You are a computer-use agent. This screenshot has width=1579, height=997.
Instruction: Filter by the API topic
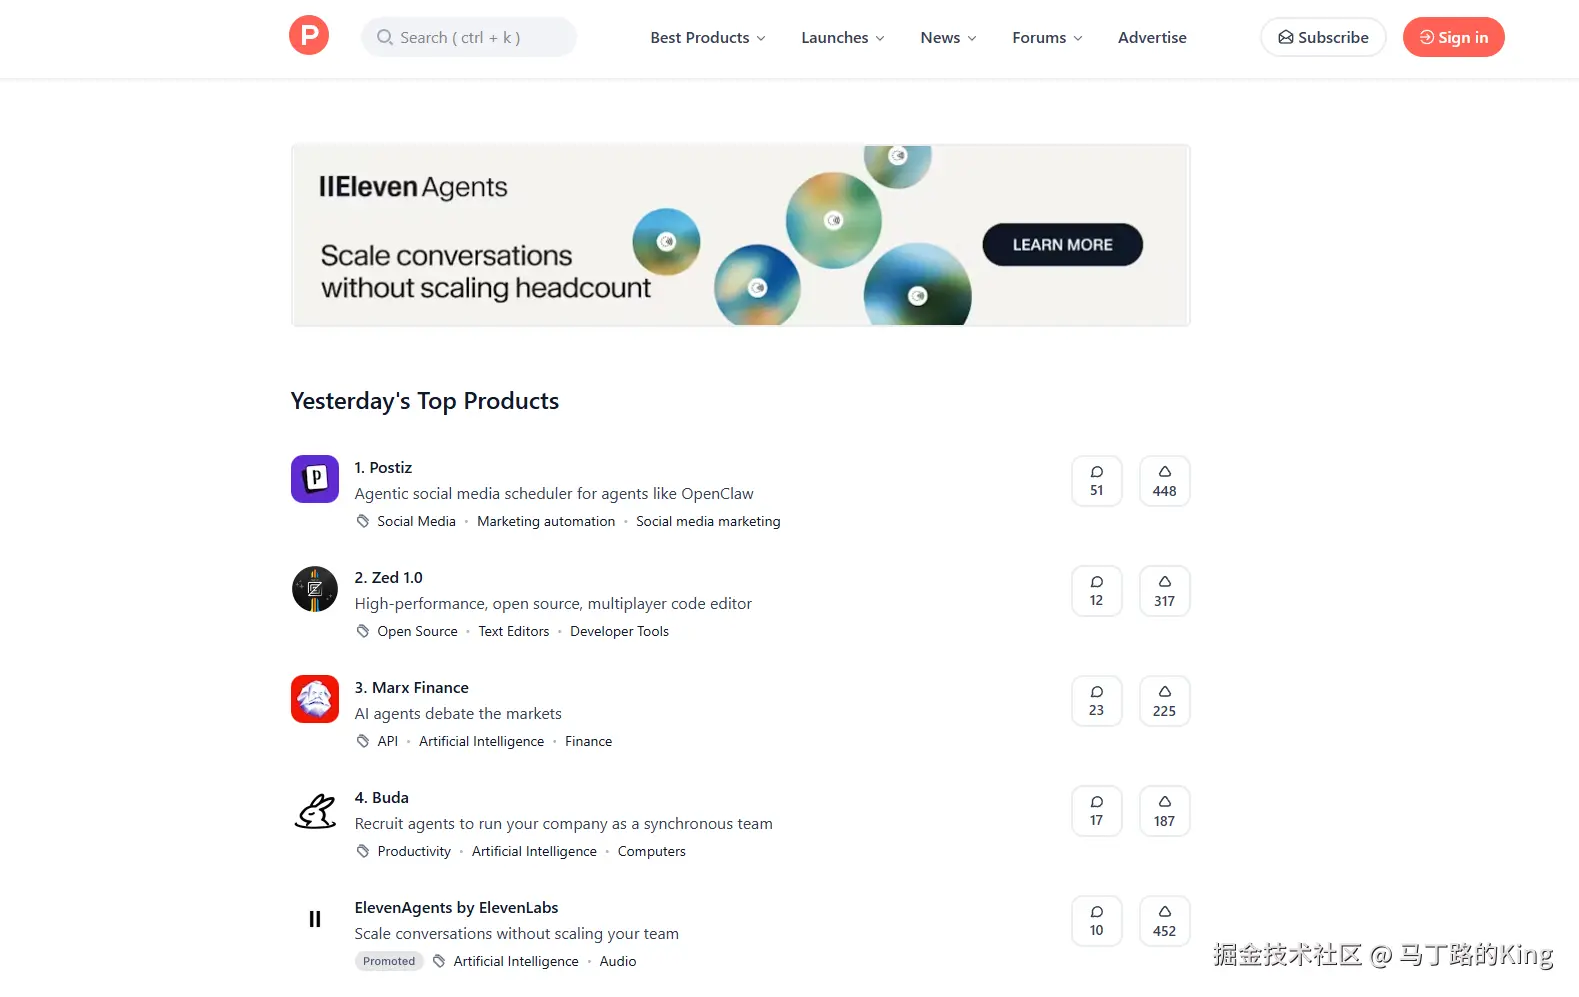(x=388, y=741)
